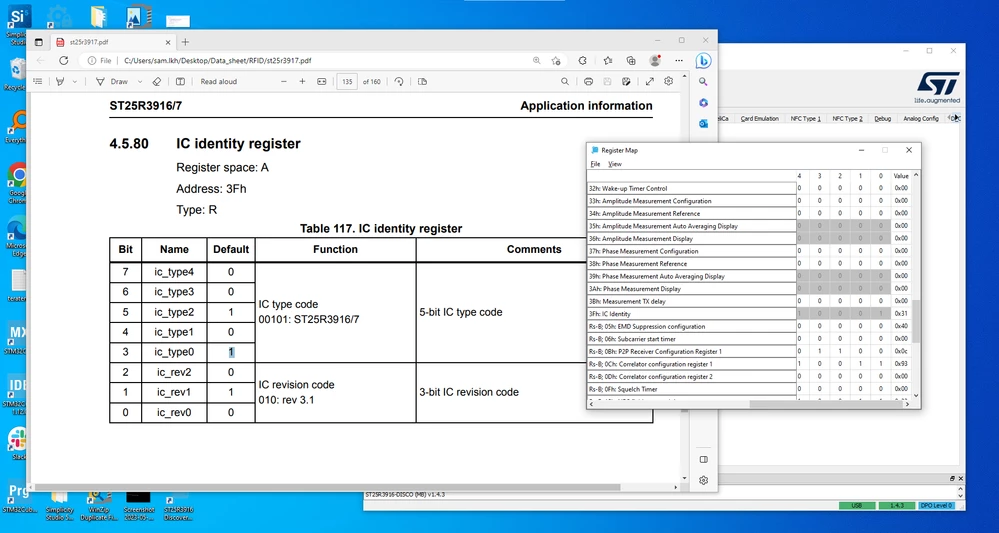Toggle bit 1 of Correlator configuration register 1

(x=860, y=364)
